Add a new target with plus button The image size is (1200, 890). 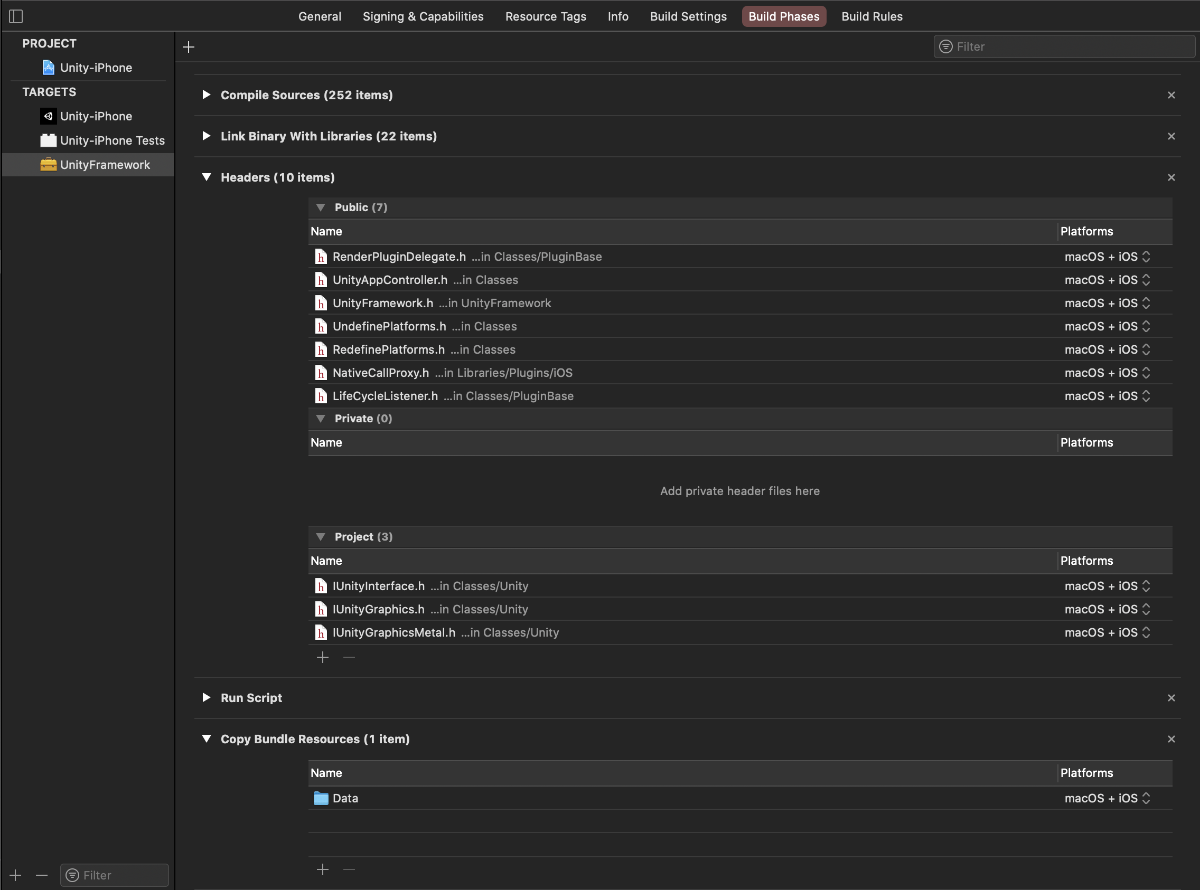[16, 875]
